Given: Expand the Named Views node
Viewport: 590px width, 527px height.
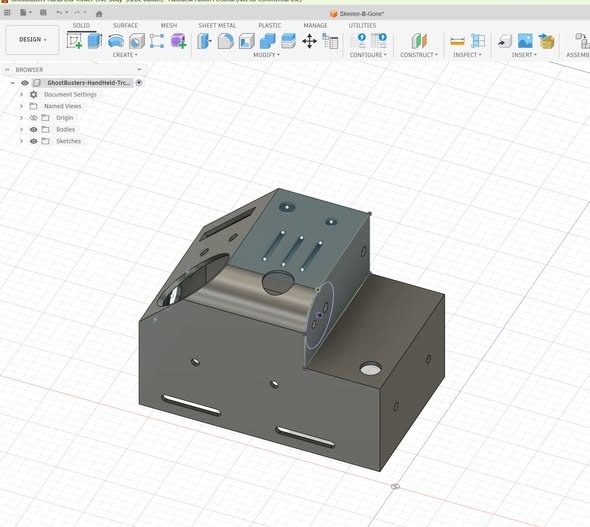Looking at the screenshot, I should (21, 106).
